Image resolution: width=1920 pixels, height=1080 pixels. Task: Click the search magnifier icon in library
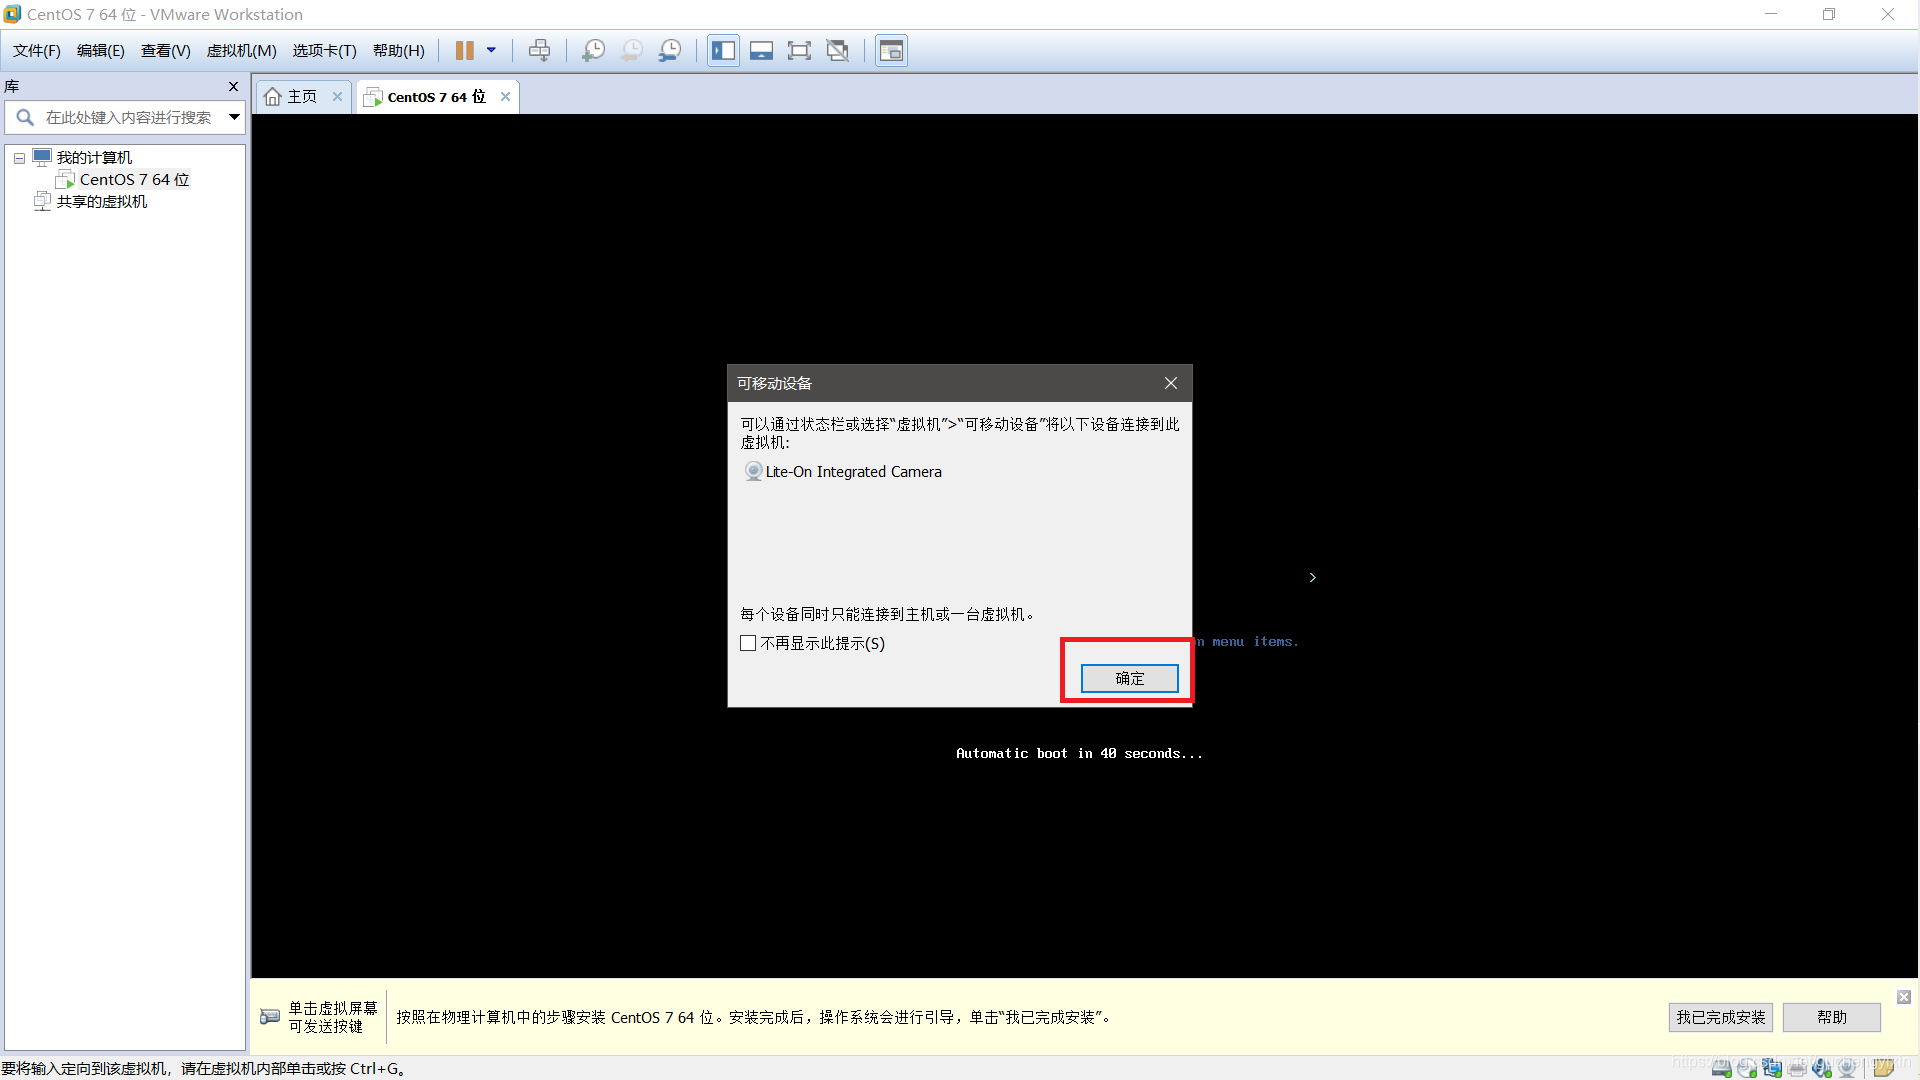tap(25, 118)
